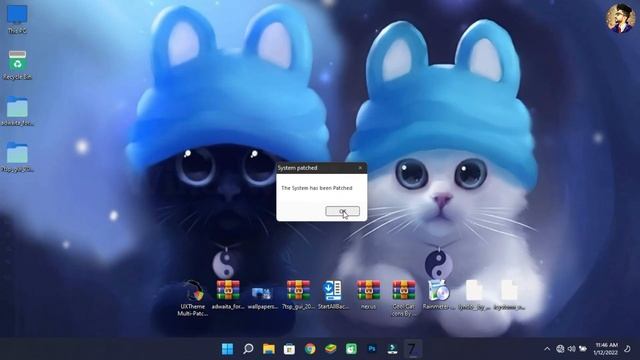
Task: Open the network tray icon
Action: 560,349
